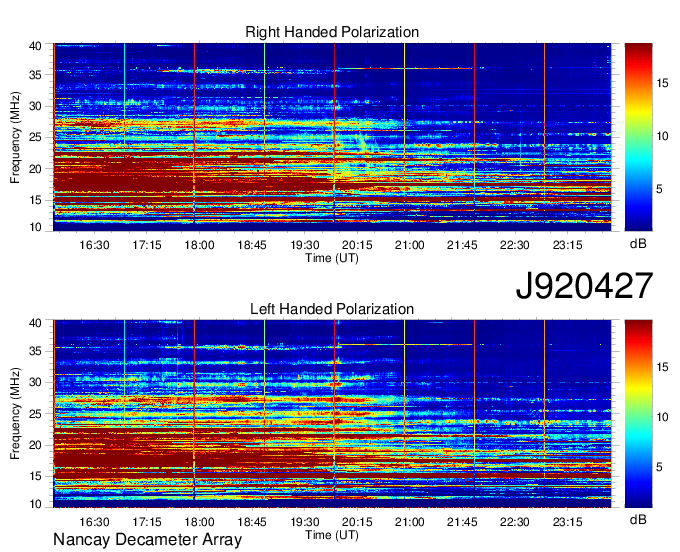Click the 10 dB mark on the Left Handed colorbar
The width and height of the screenshot is (680, 552).
click(x=662, y=417)
